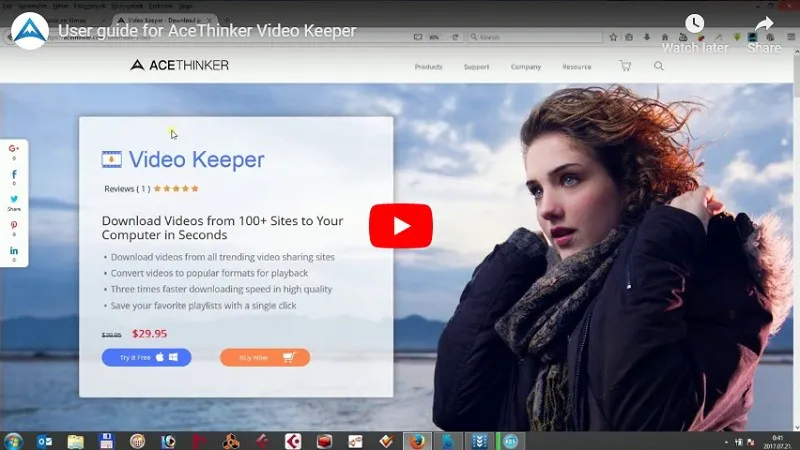
Task: Click the bookmarks library icon in toolbar
Action: 629,37
